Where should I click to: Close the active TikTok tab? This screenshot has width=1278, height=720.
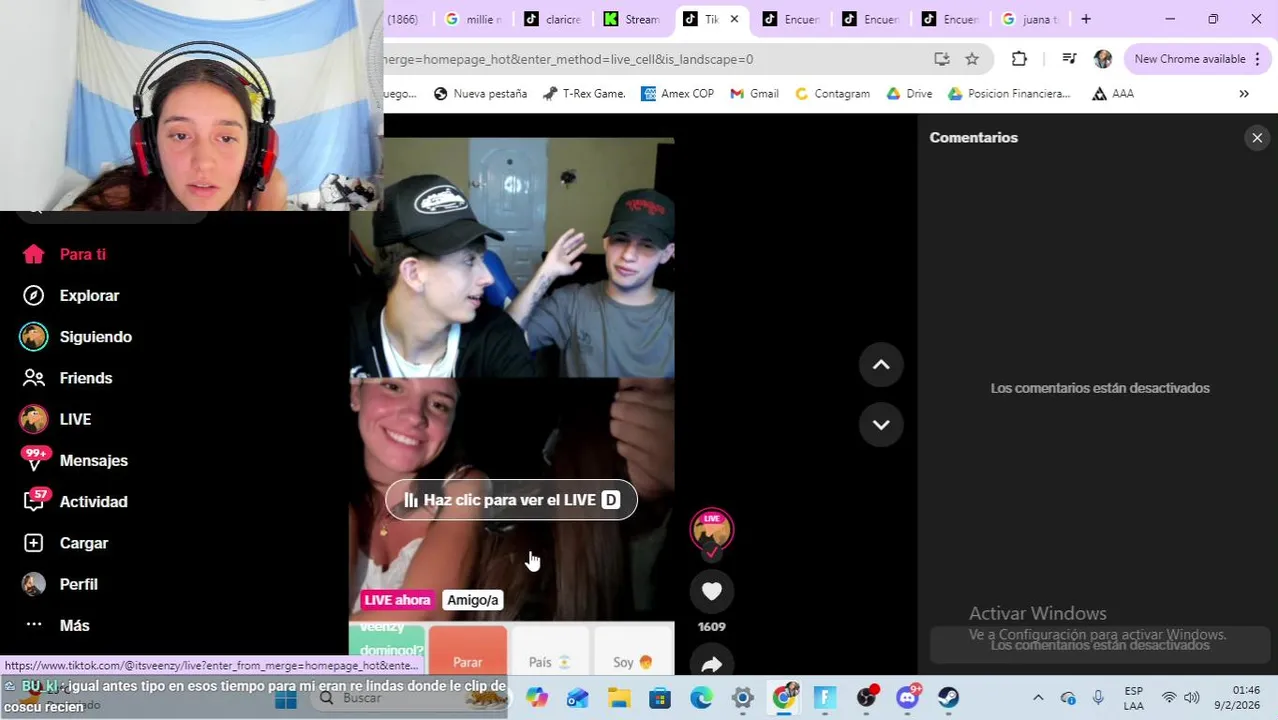pyautogui.click(x=734, y=19)
